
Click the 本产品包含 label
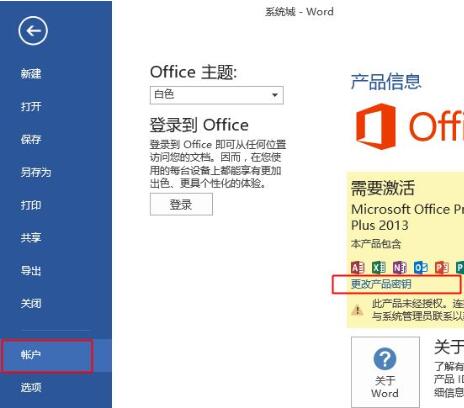(376, 244)
